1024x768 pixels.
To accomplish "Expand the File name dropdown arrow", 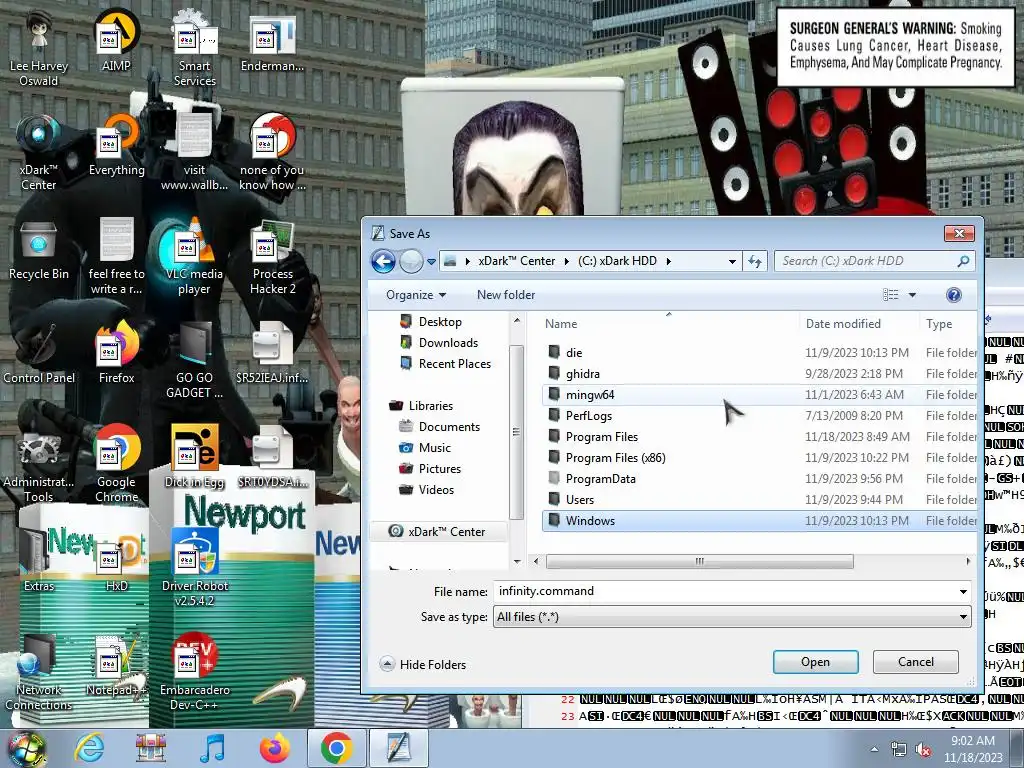I will (x=963, y=592).
